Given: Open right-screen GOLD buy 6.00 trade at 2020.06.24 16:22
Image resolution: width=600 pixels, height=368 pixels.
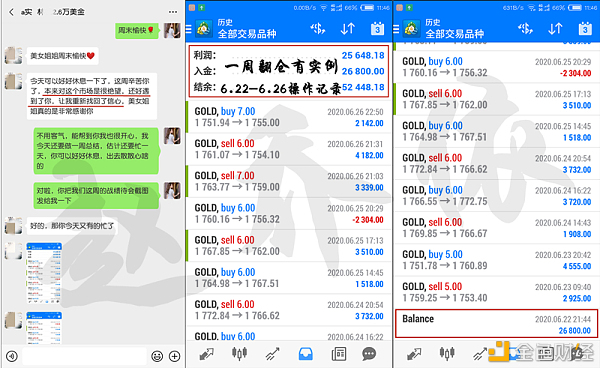Looking at the screenshot, I should click(497, 195).
